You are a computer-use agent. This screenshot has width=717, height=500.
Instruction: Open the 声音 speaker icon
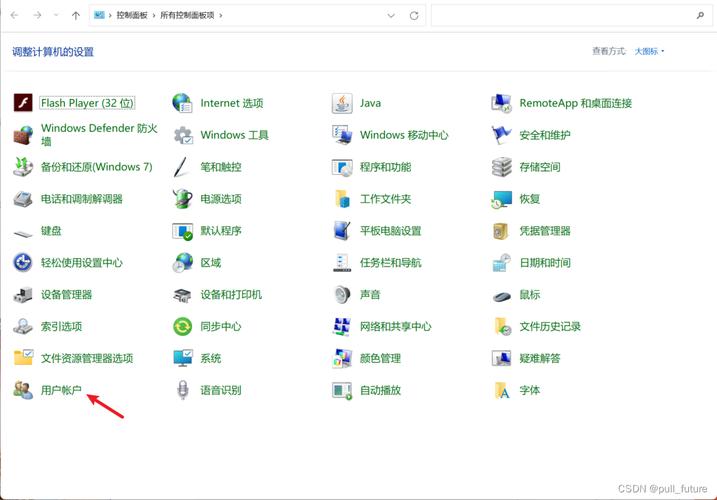click(x=342, y=295)
